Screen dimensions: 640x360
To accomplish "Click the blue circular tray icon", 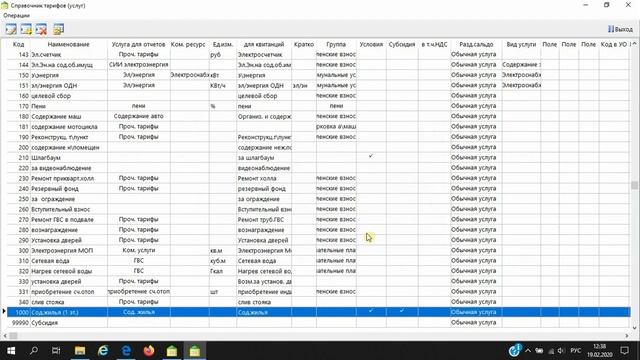I will (515, 350).
